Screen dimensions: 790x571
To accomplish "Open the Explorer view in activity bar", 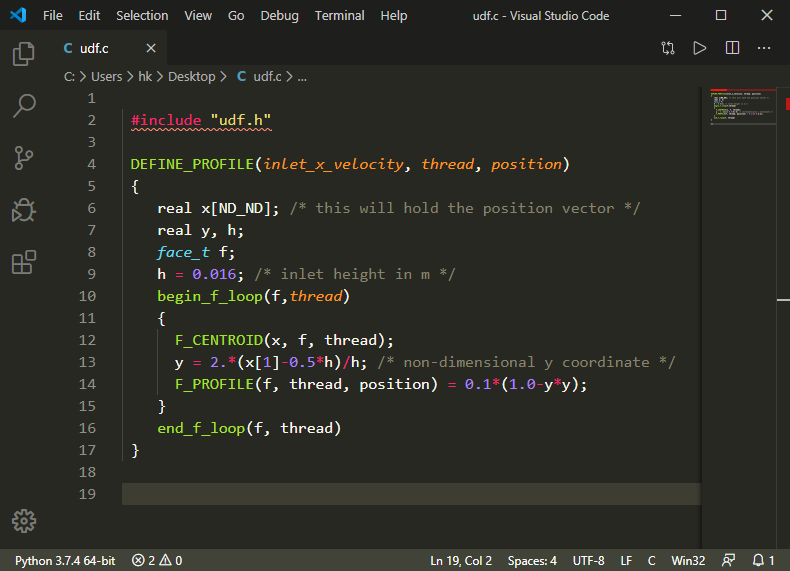I will (x=23, y=54).
